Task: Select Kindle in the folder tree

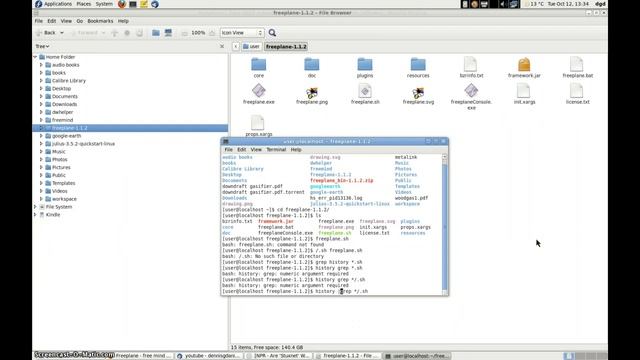Action: click(x=53, y=215)
